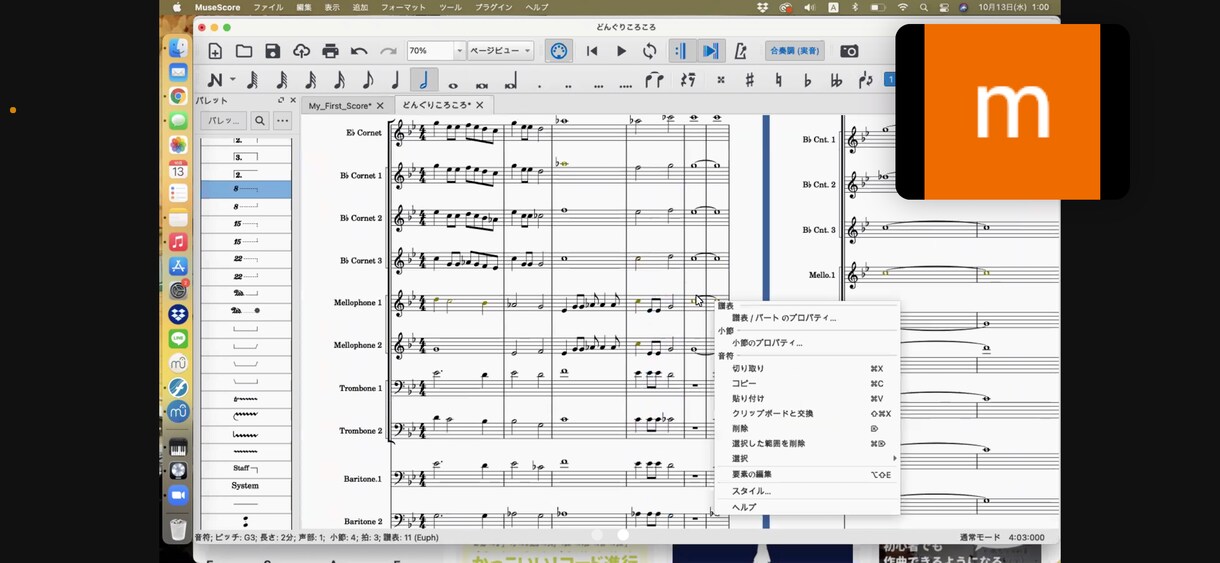The image size is (1220, 563).
Task: Undo the last action
Action: pos(359,51)
